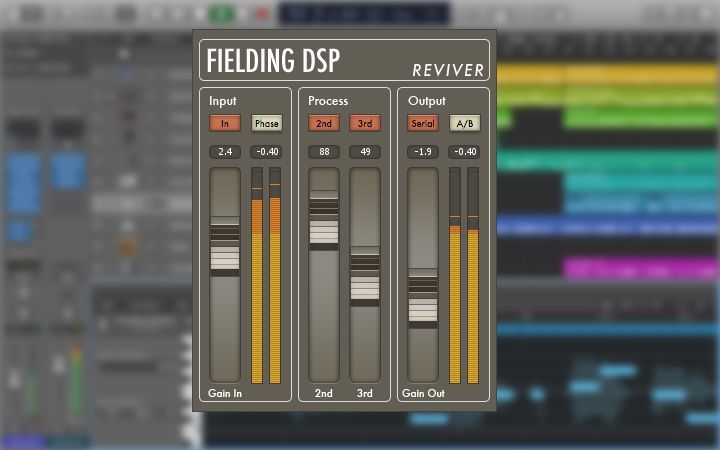Click the left input level meter
This screenshot has height=450, width=720.
pos(257,276)
